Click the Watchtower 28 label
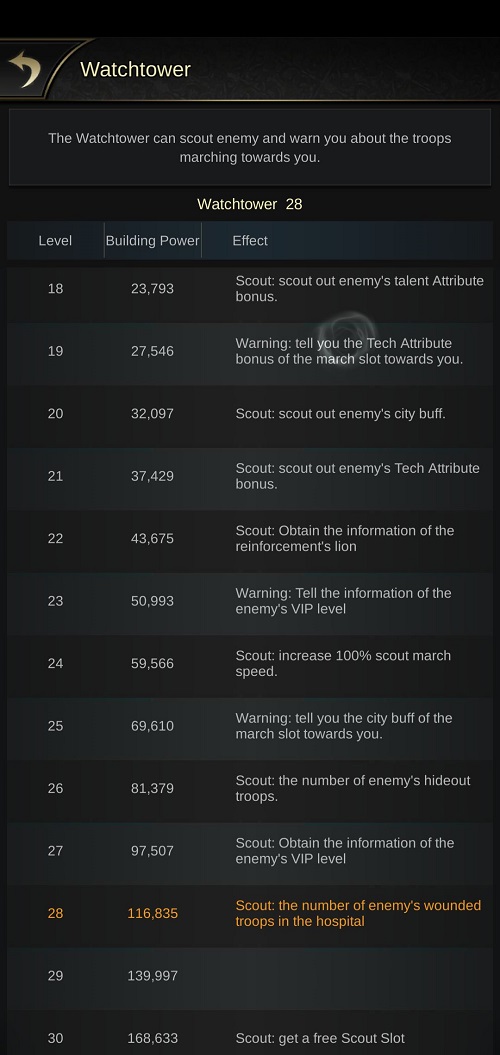 (x=250, y=204)
